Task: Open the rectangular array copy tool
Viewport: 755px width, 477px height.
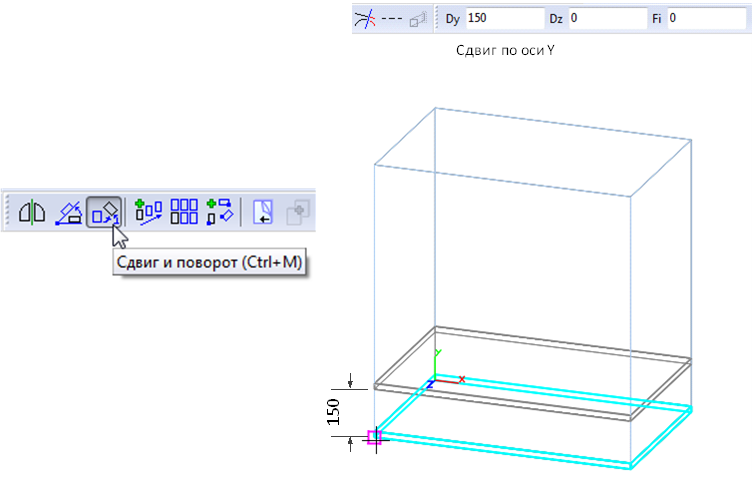Action: pyautogui.click(x=184, y=212)
